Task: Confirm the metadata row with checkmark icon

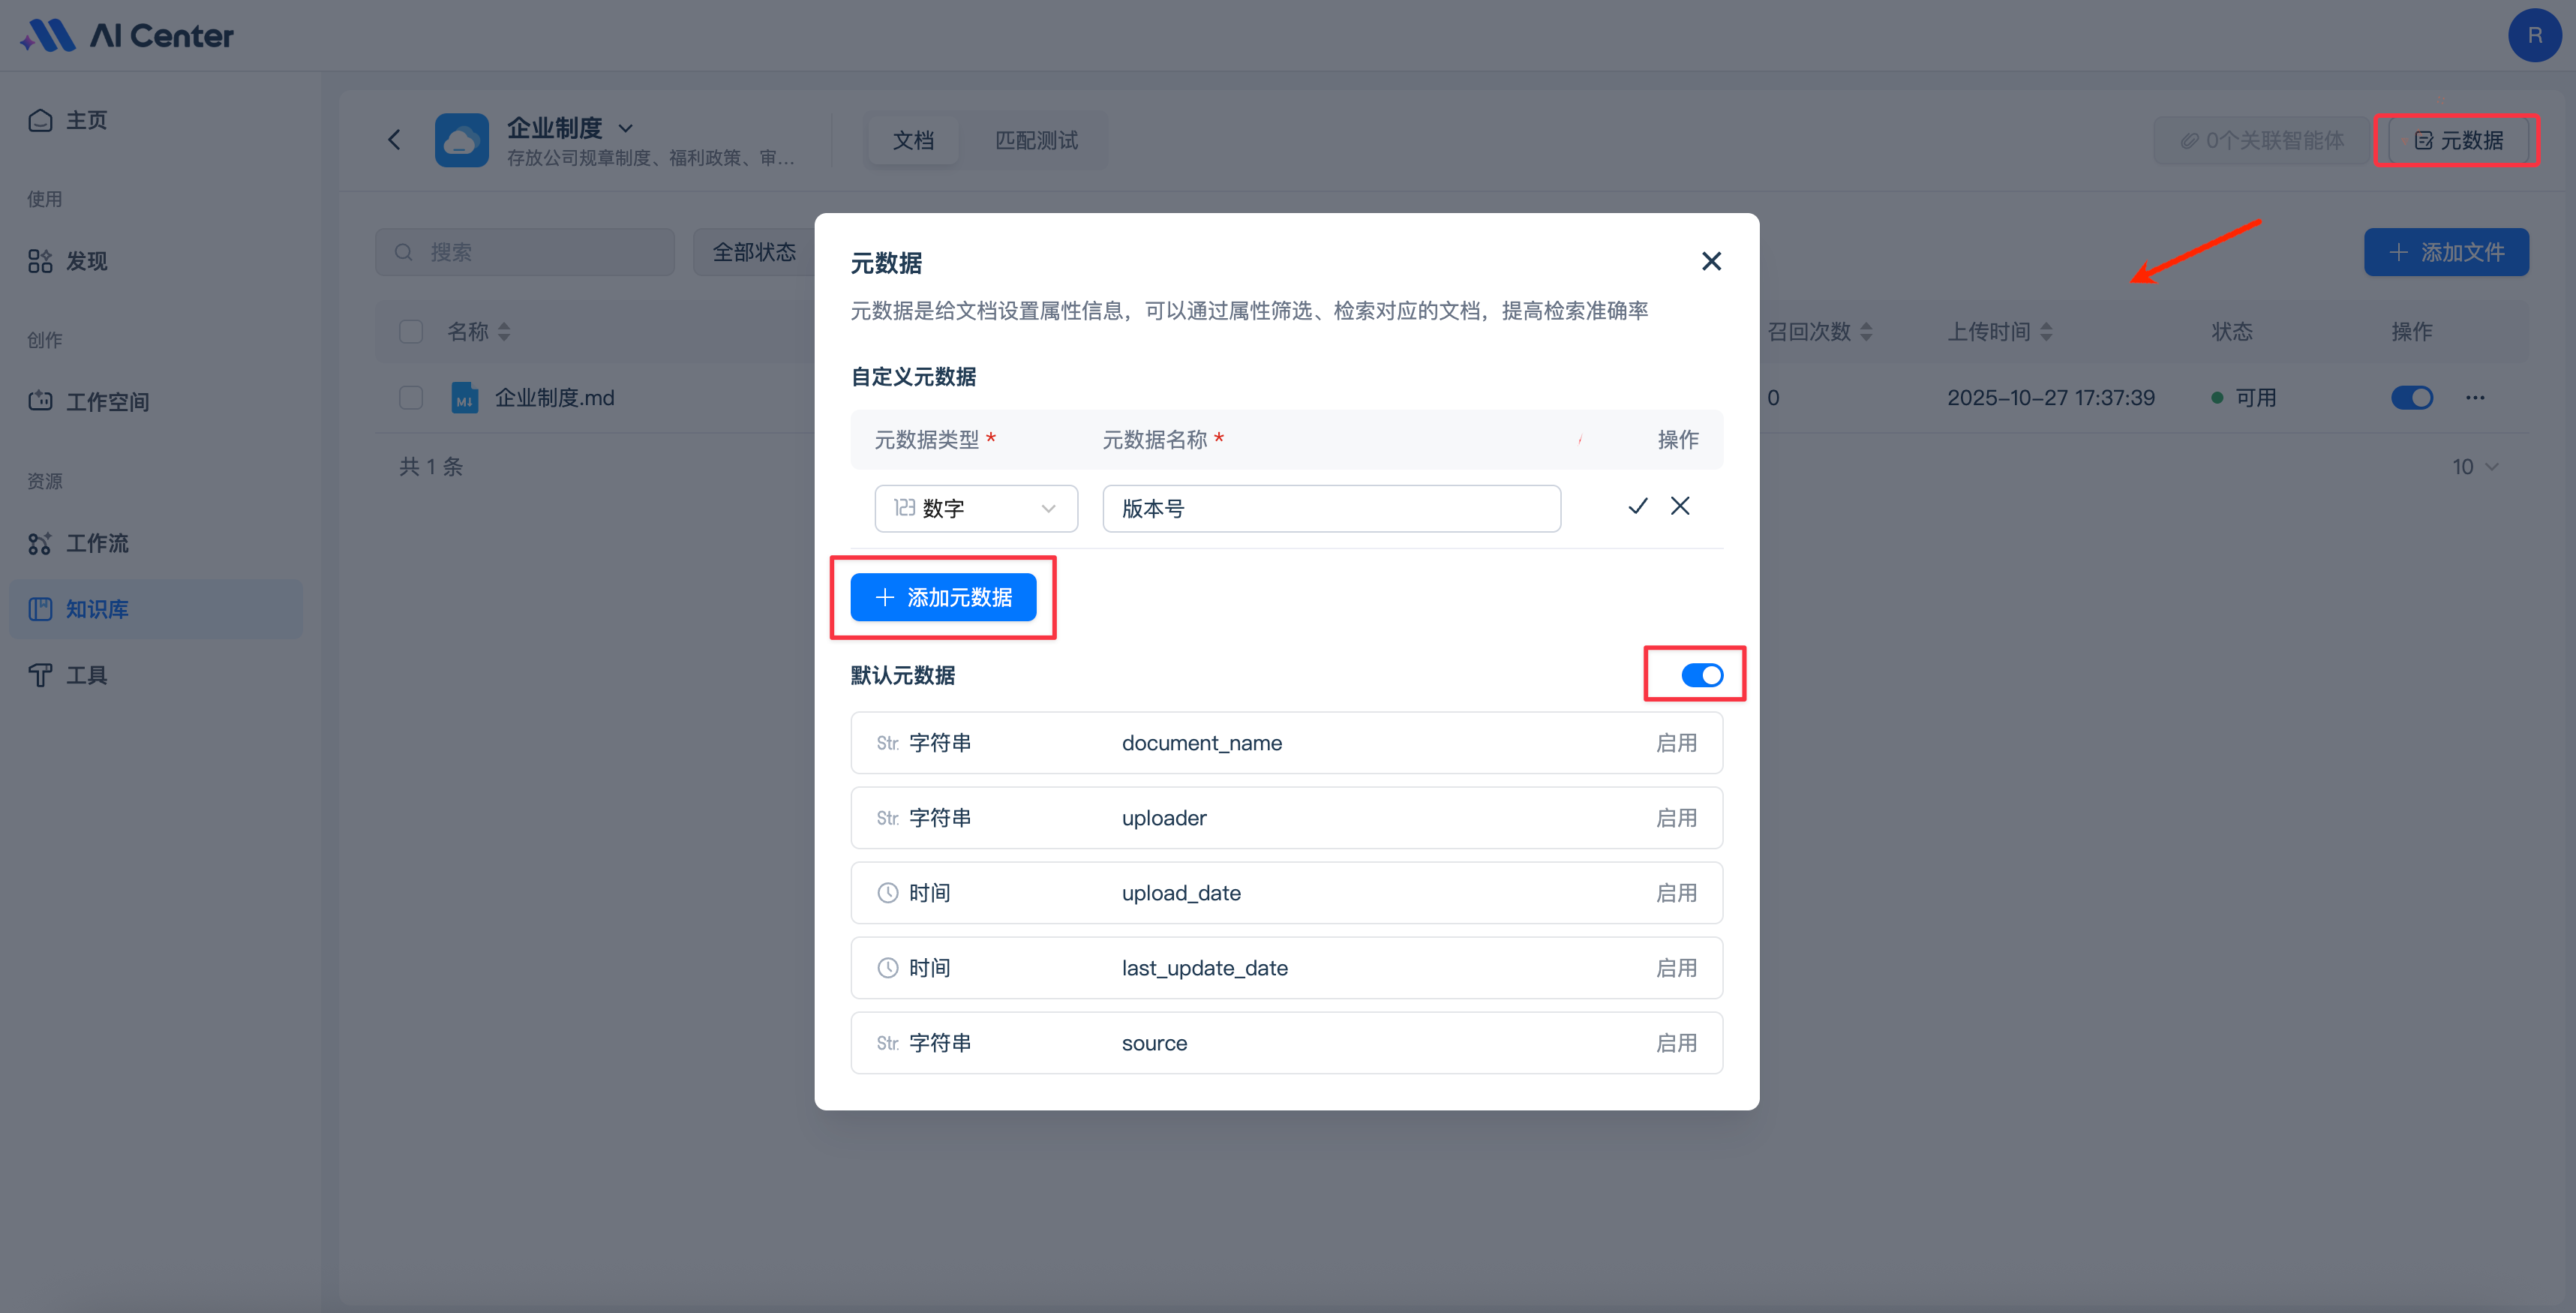Action: click(1637, 506)
